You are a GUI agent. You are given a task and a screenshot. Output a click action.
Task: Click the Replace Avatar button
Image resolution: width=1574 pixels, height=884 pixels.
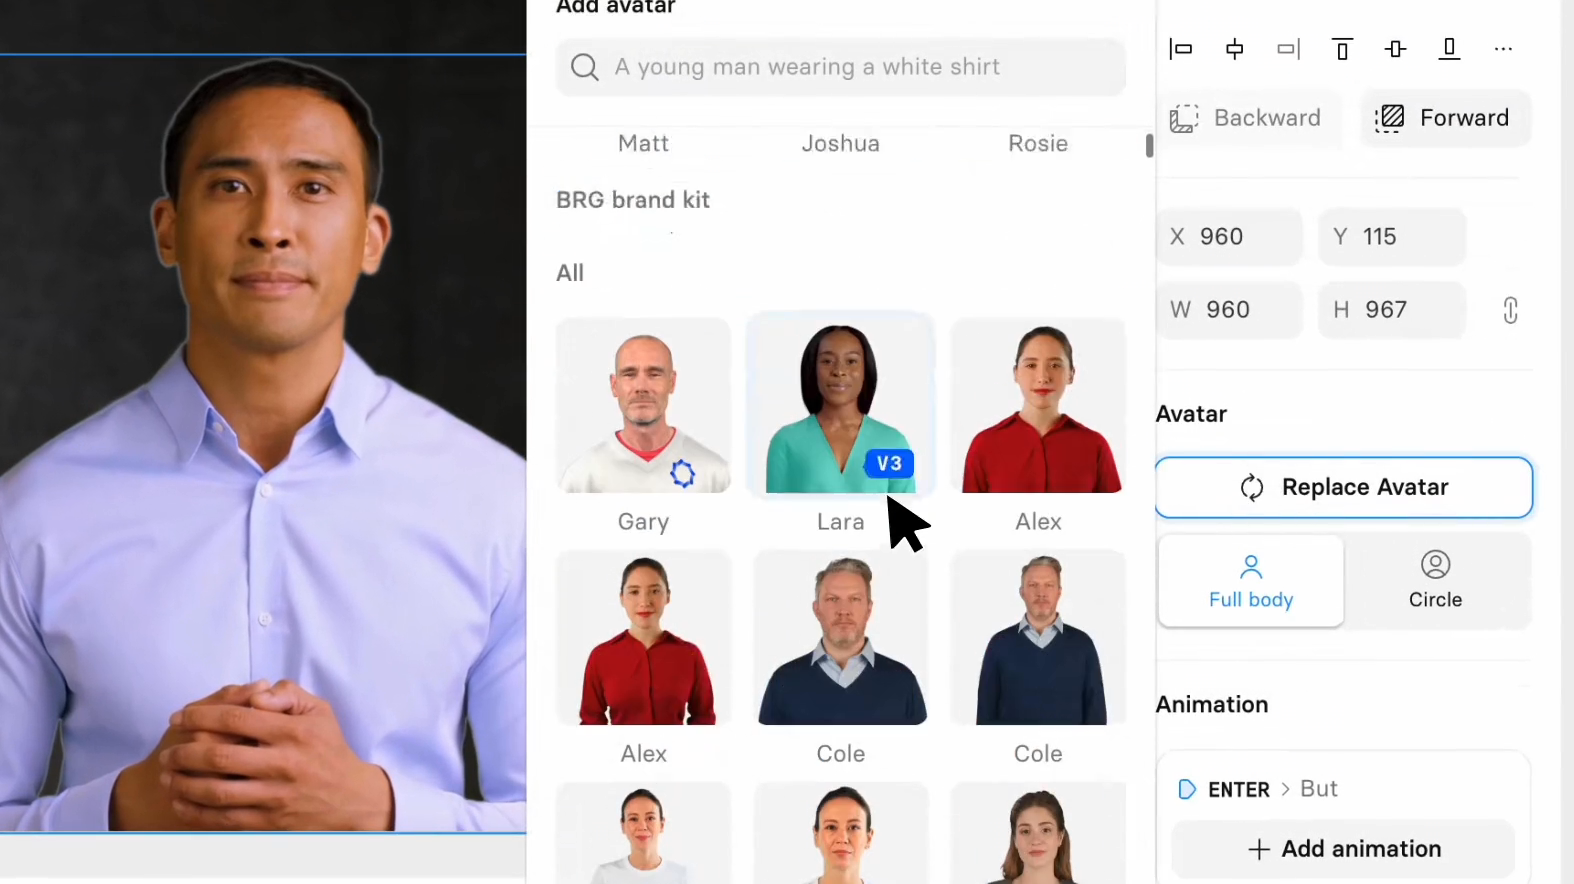pyautogui.click(x=1344, y=487)
